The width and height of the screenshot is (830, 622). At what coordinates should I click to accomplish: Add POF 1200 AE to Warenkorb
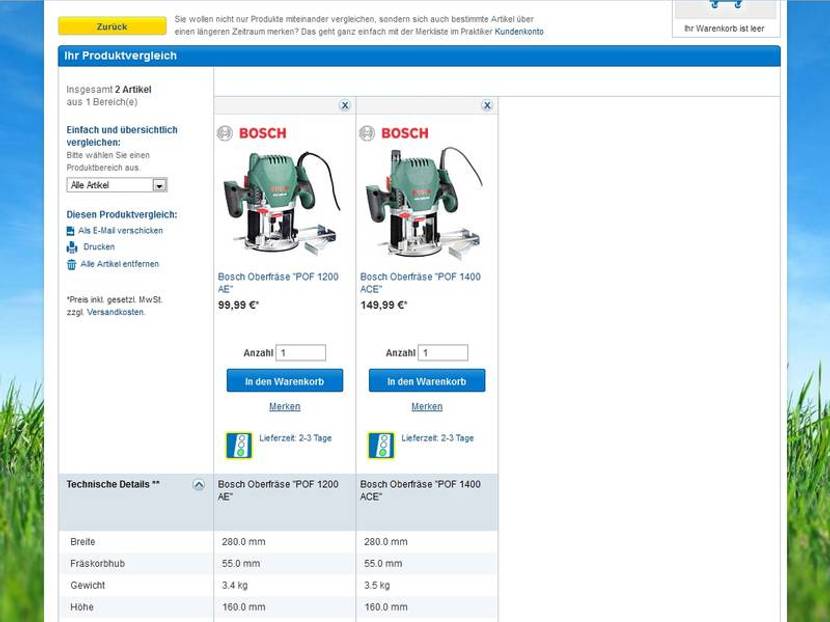pyautogui.click(x=285, y=381)
